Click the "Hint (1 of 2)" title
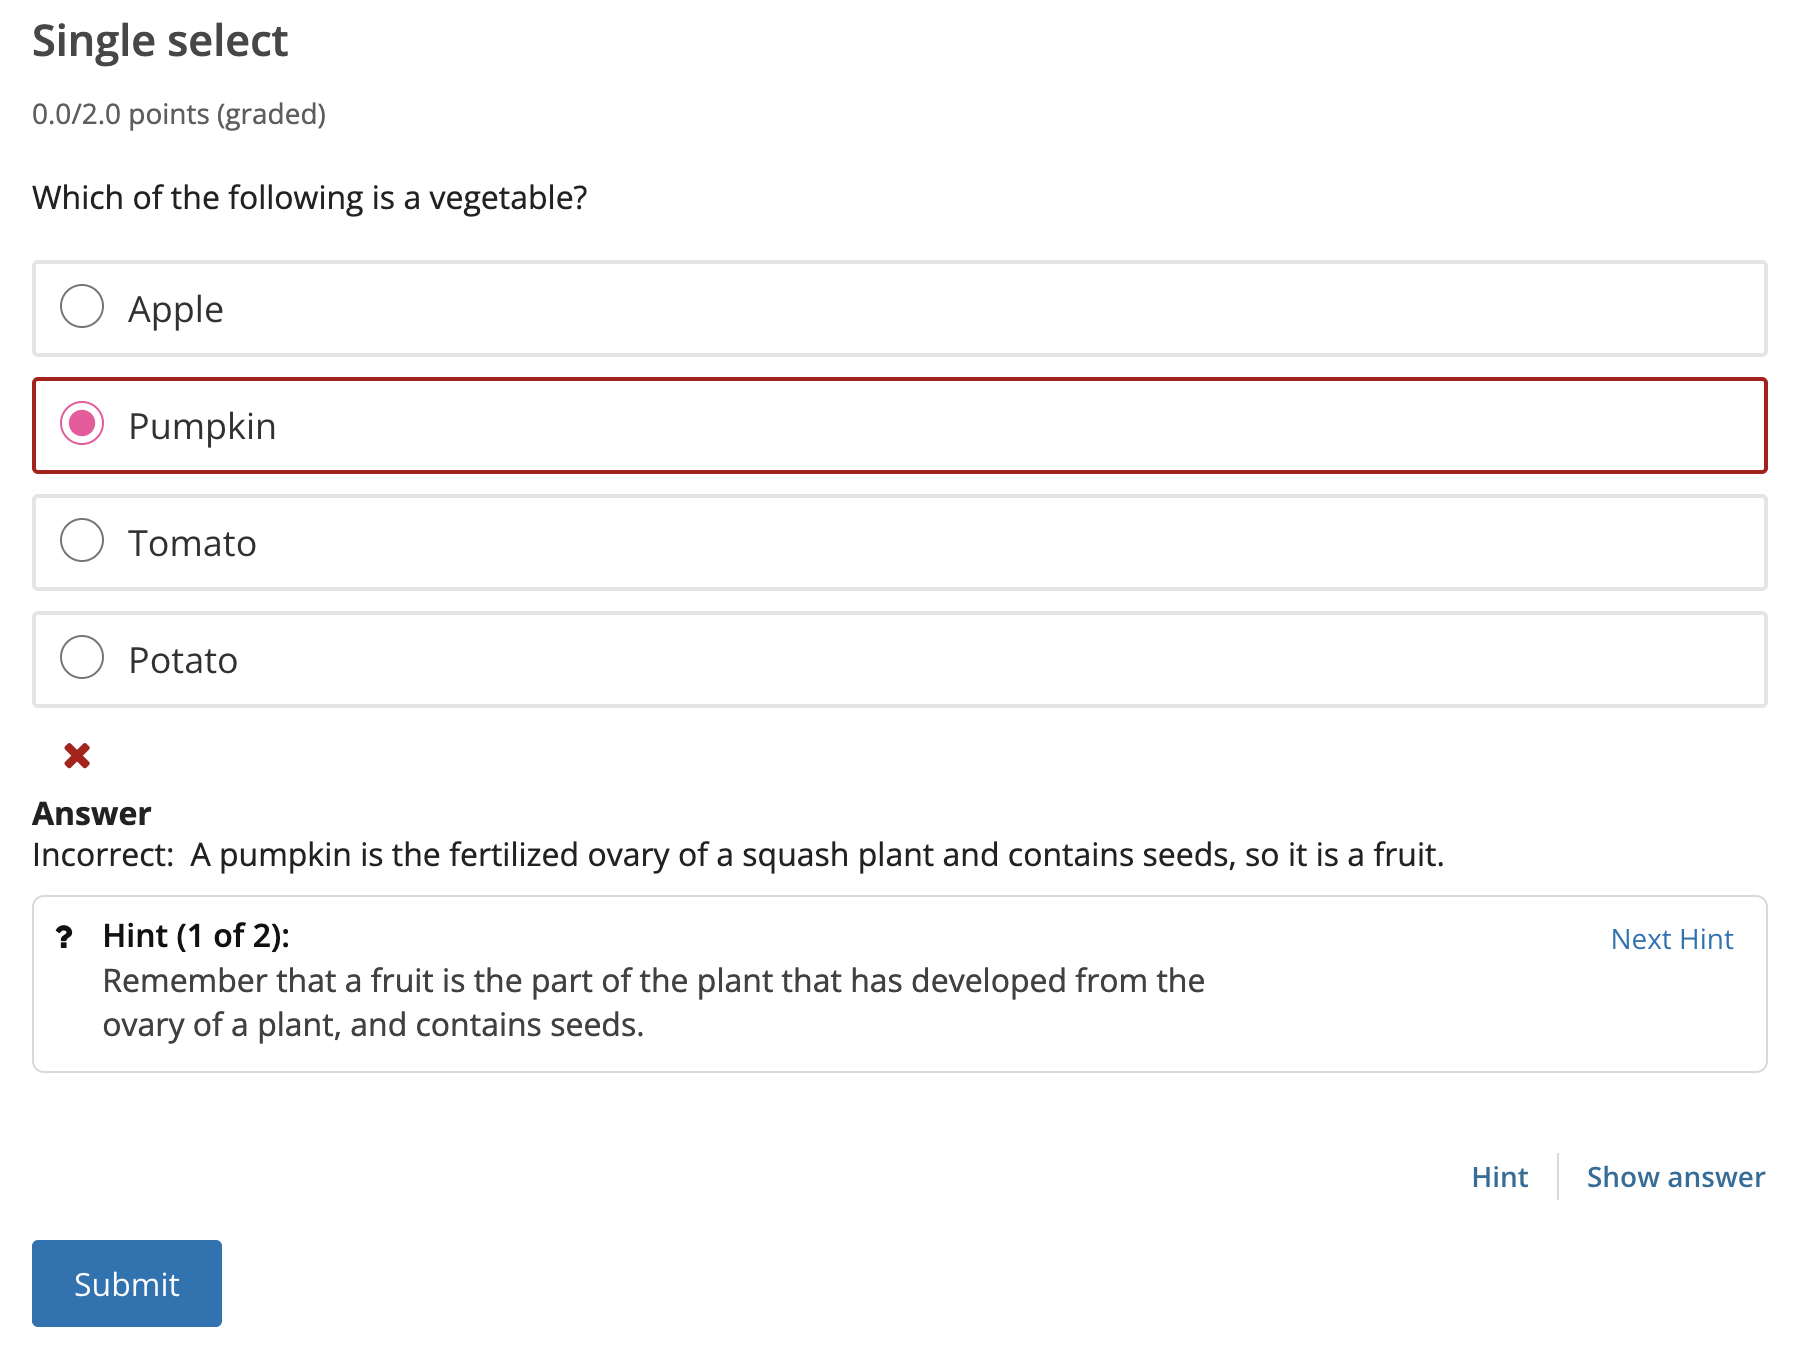This screenshot has width=1806, height=1354. (x=196, y=936)
